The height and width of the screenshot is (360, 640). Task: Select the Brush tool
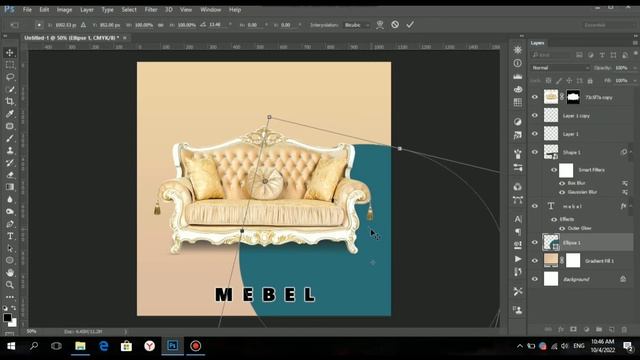pos(10,138)
